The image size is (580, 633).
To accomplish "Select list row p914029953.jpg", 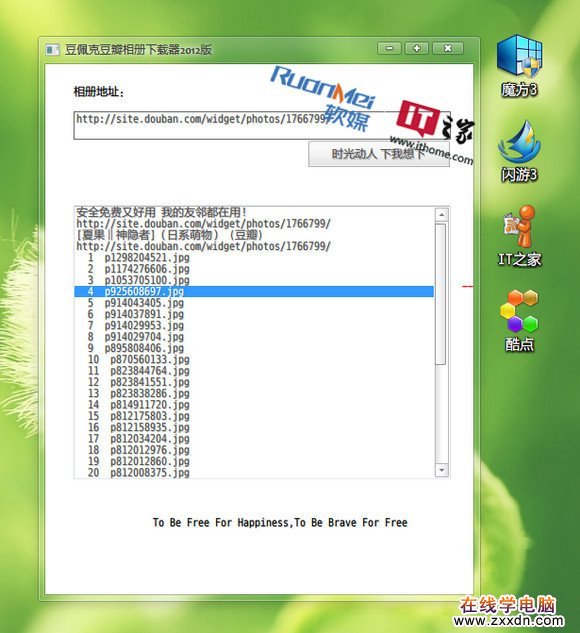I will (254, 325).
